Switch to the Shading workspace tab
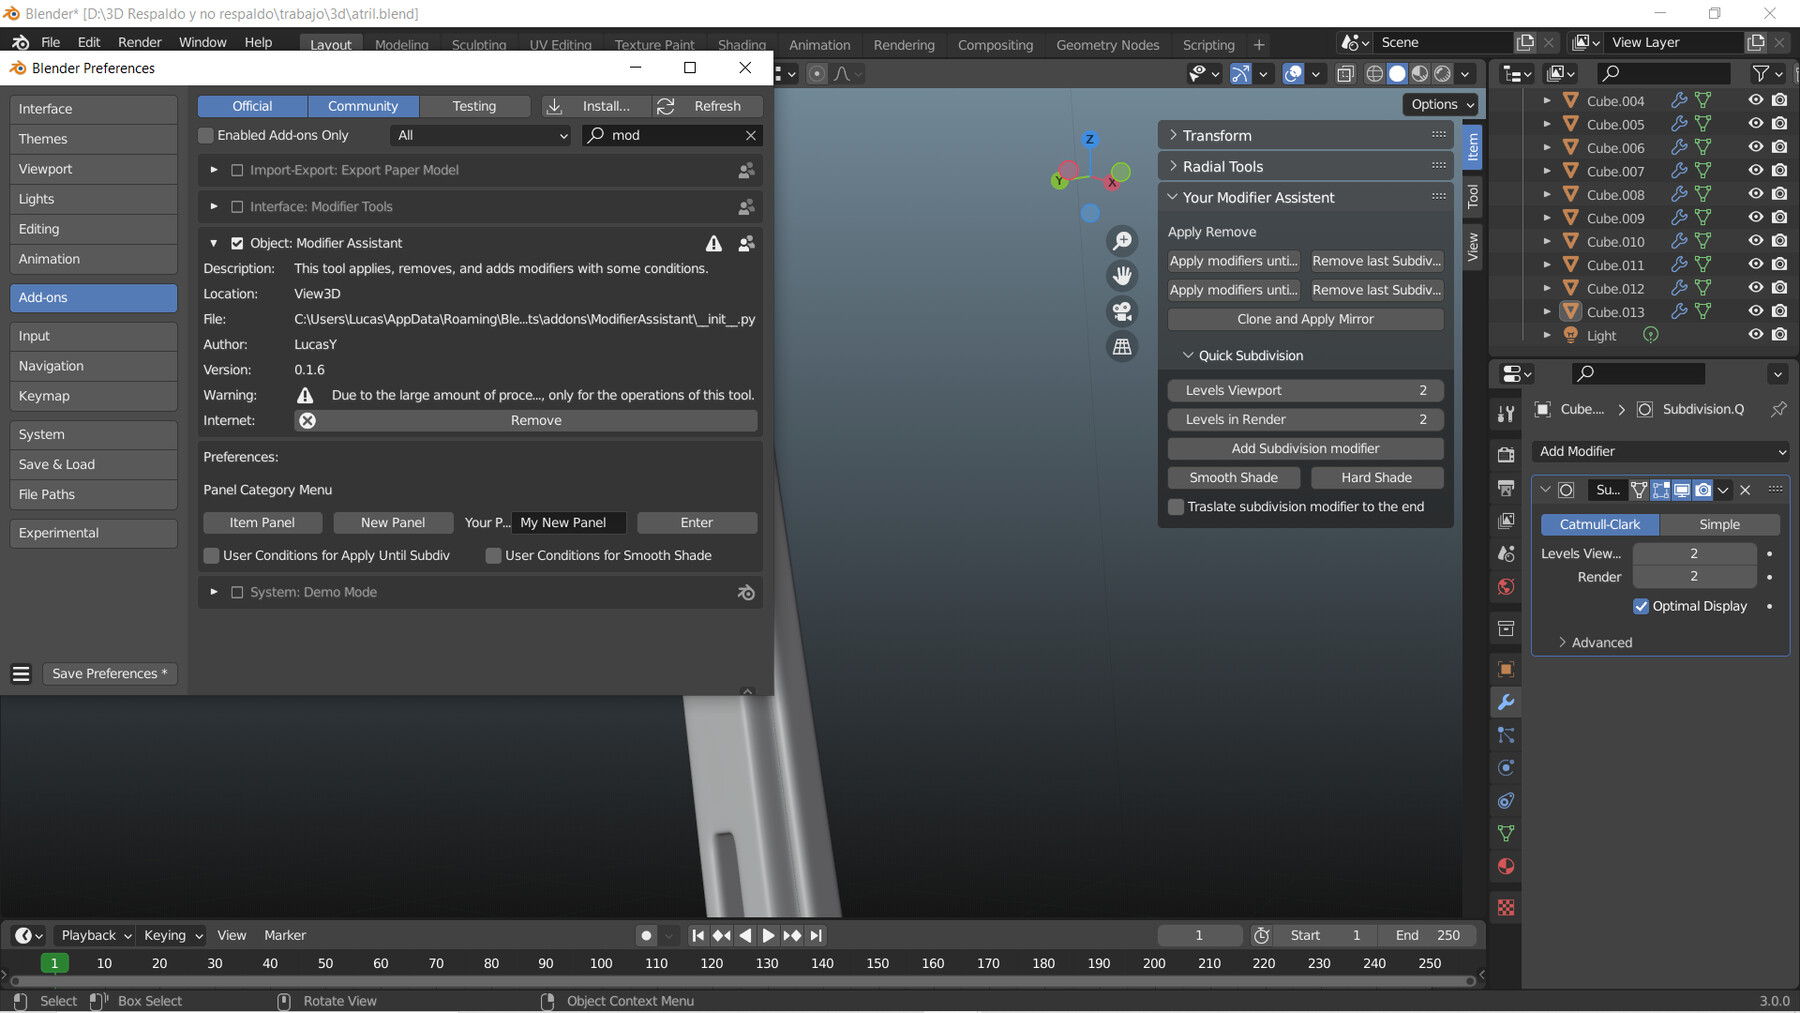 (x=741, y=44)
